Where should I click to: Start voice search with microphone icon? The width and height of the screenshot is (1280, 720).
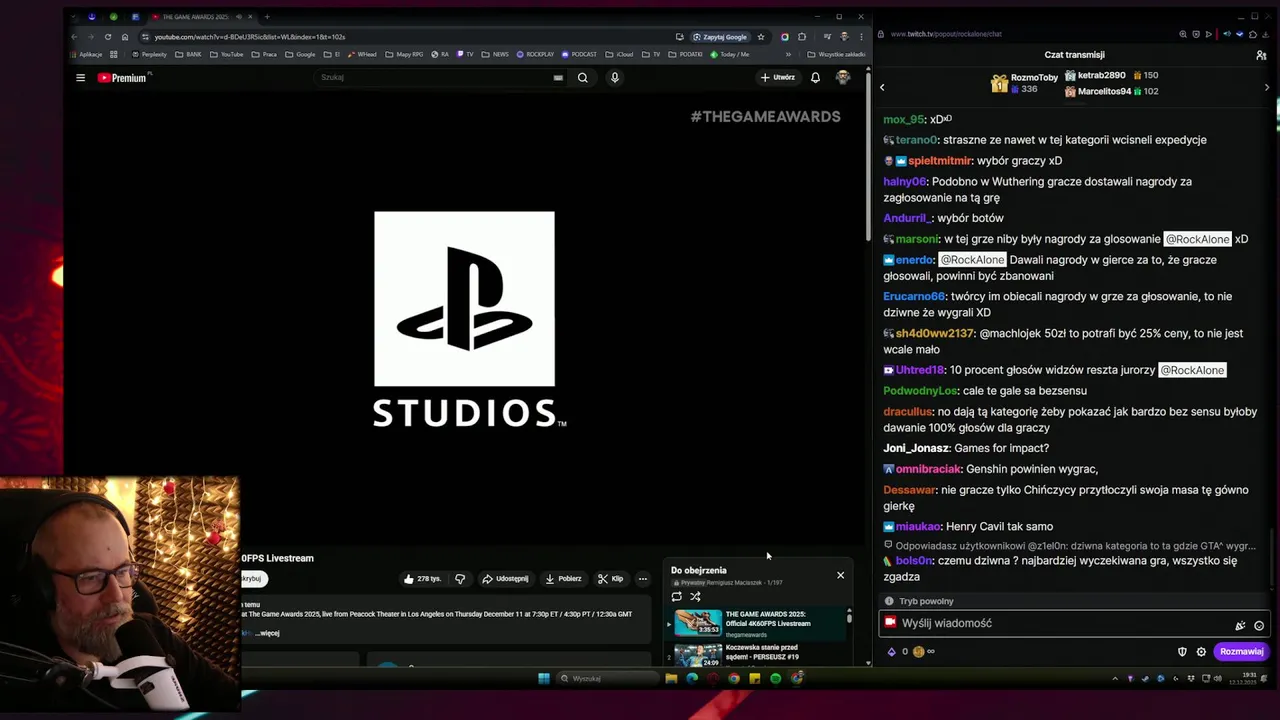coord(615,78)
